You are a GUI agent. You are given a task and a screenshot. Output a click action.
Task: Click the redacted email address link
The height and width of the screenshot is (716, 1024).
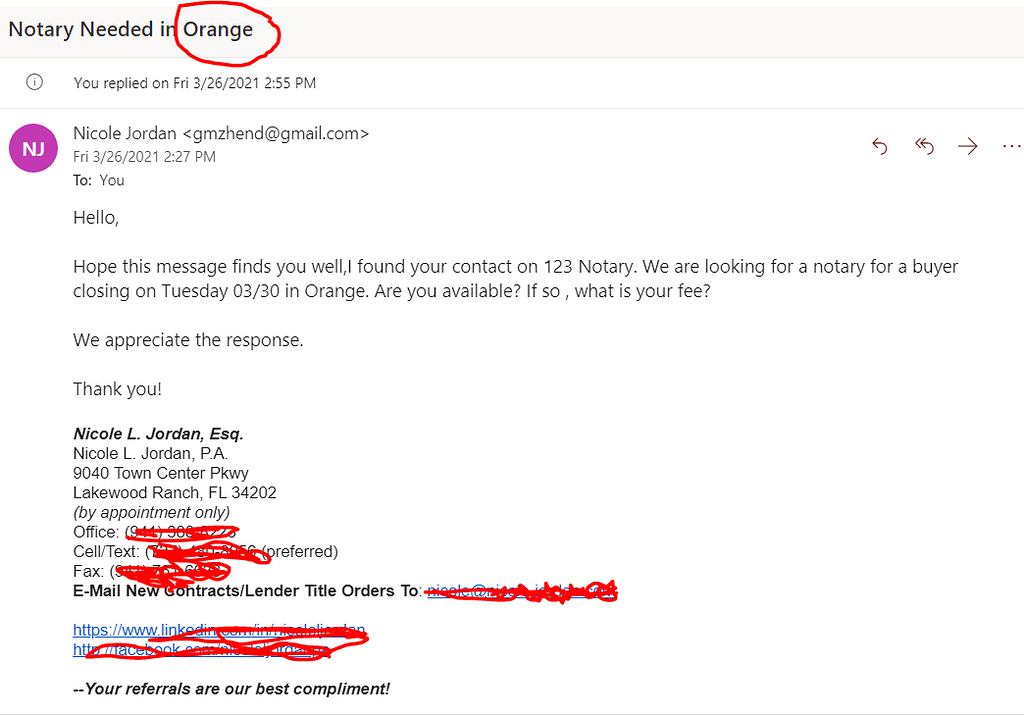(x=520, y=591)
